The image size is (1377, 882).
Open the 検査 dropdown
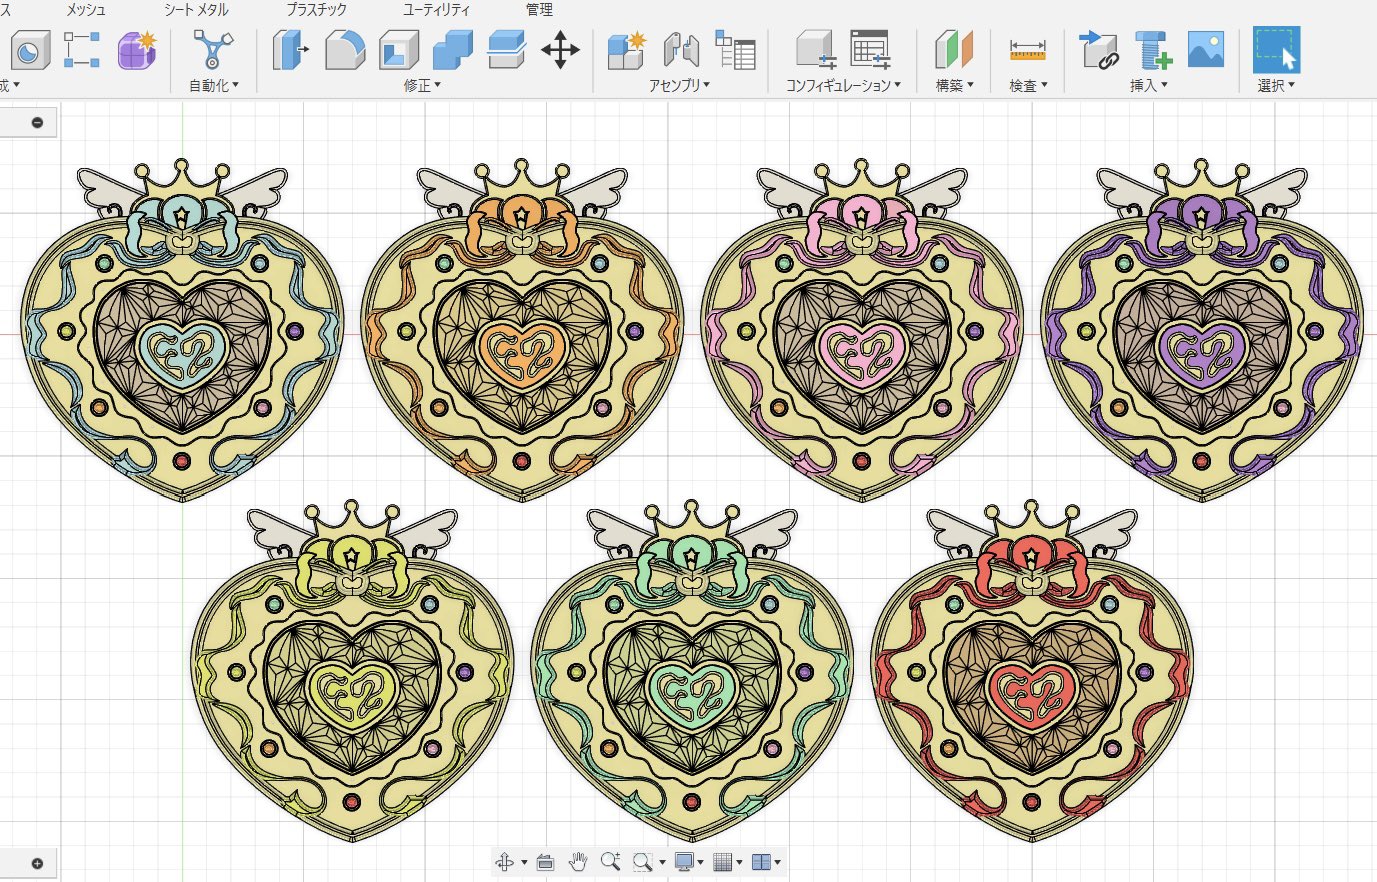click(1028, 86)
